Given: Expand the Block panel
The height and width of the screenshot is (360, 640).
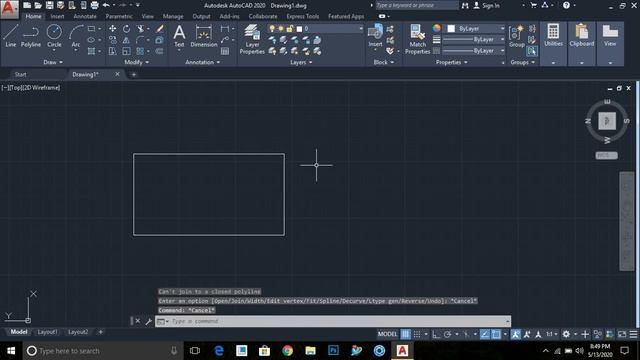Looking at the screenshot, I should tap(384, 62).
